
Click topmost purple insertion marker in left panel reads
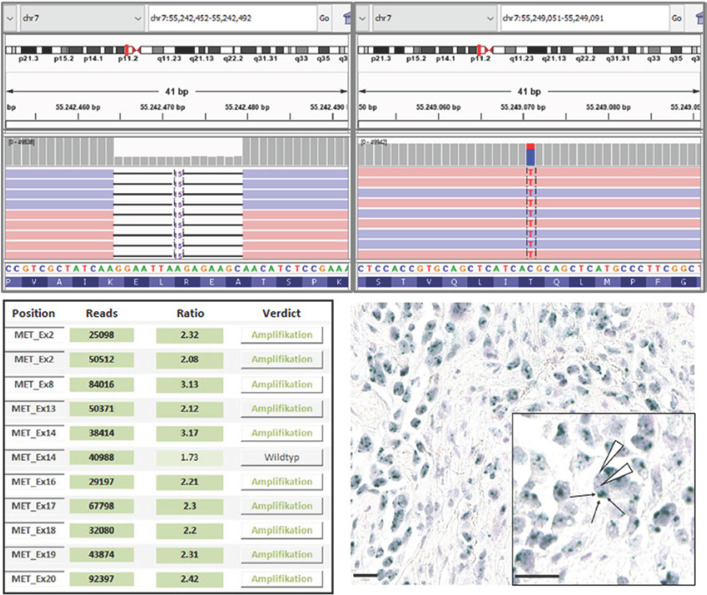(178, 174)
